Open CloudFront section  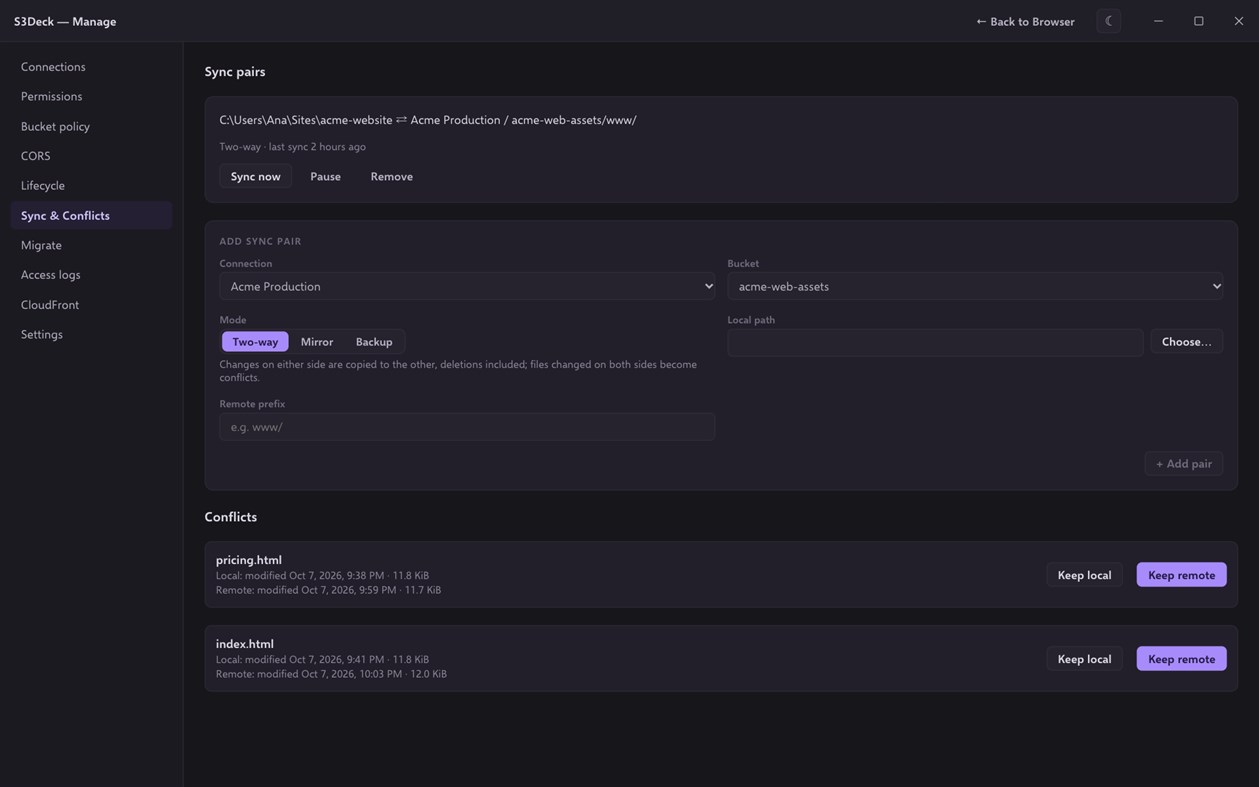point(91,304)
